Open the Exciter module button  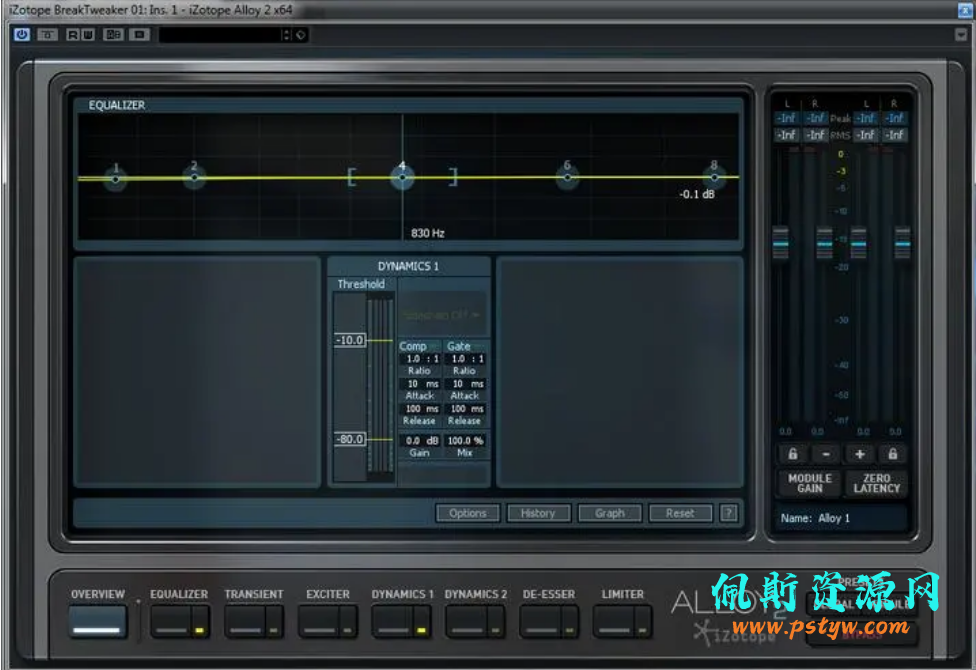pos(319,621)
